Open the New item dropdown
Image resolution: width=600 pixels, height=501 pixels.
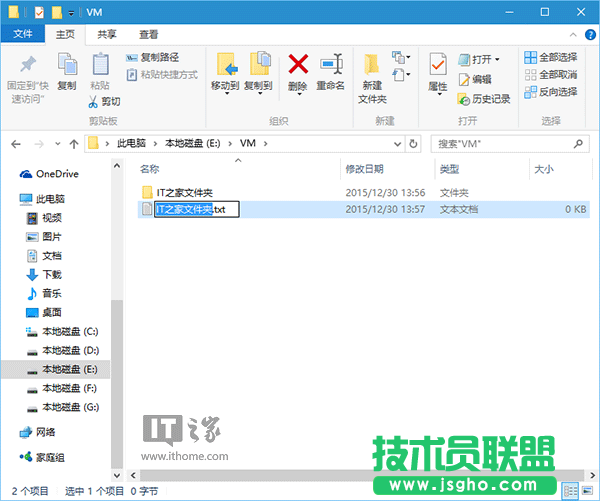click(x=401, y=58)
